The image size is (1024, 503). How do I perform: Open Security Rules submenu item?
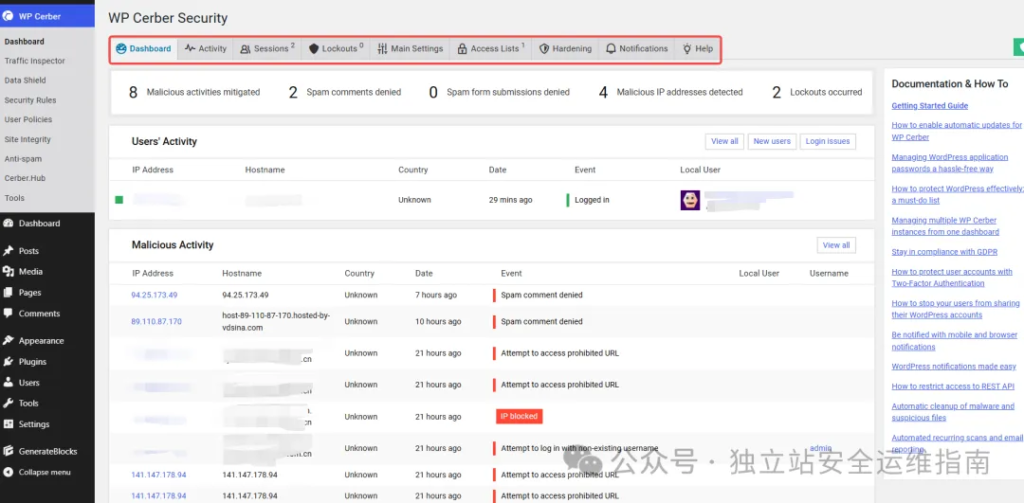(30, 100)
